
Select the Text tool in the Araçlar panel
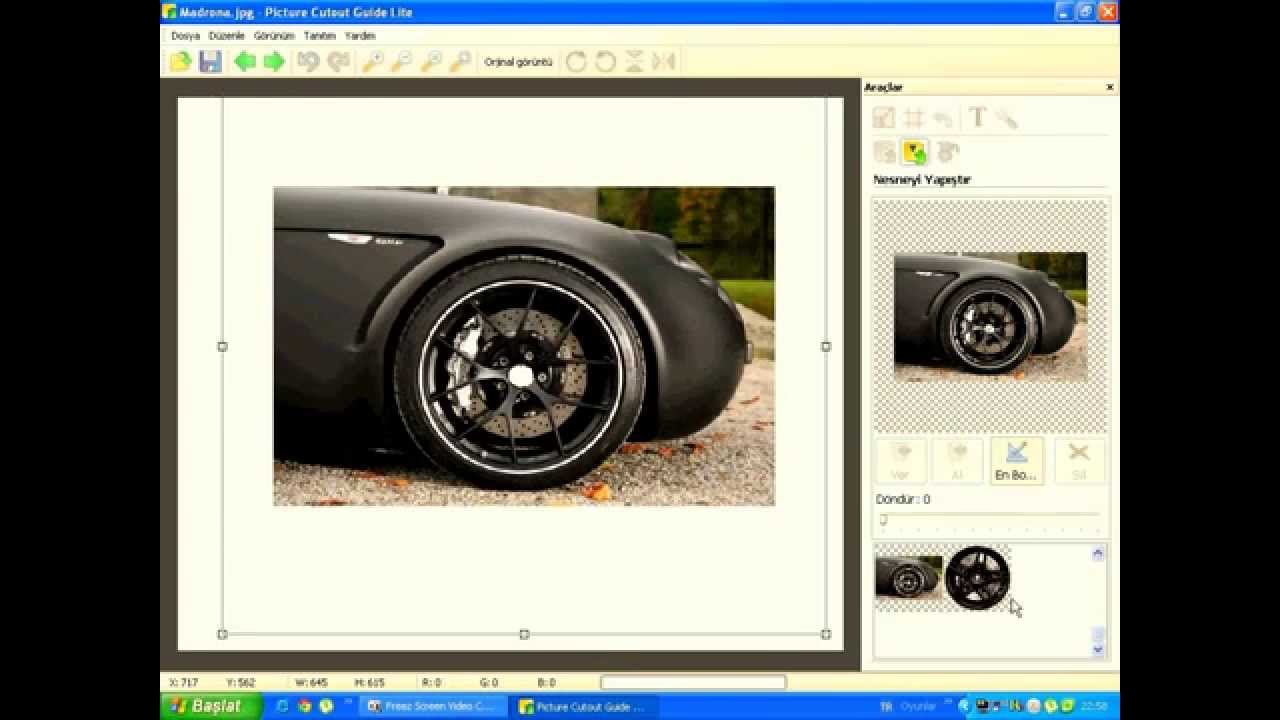pyautogui.click(x=977, y=118)
